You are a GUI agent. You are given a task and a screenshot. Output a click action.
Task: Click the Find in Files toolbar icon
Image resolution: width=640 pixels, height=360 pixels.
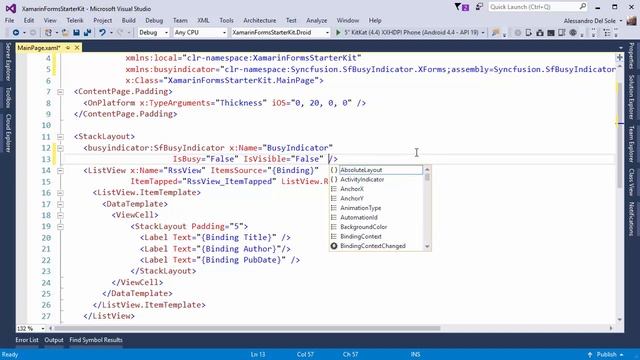click(496, 32)
